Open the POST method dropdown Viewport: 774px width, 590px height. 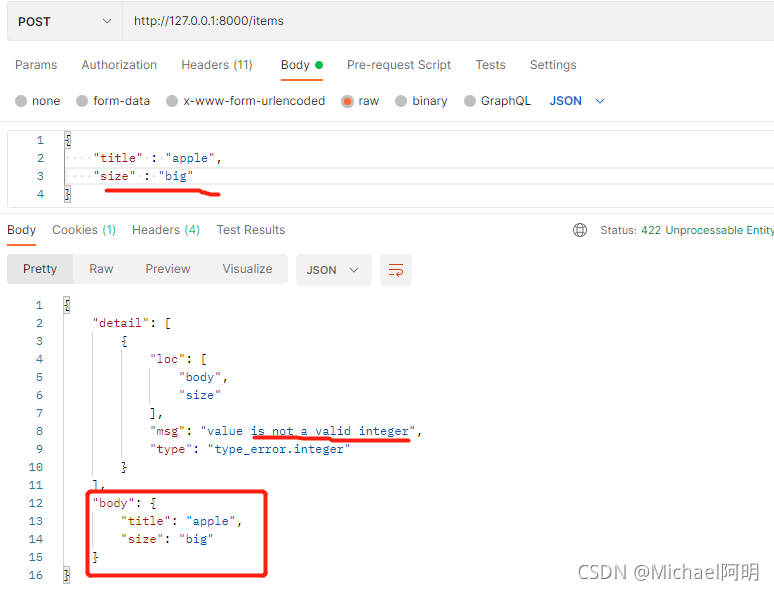point(65,21)
